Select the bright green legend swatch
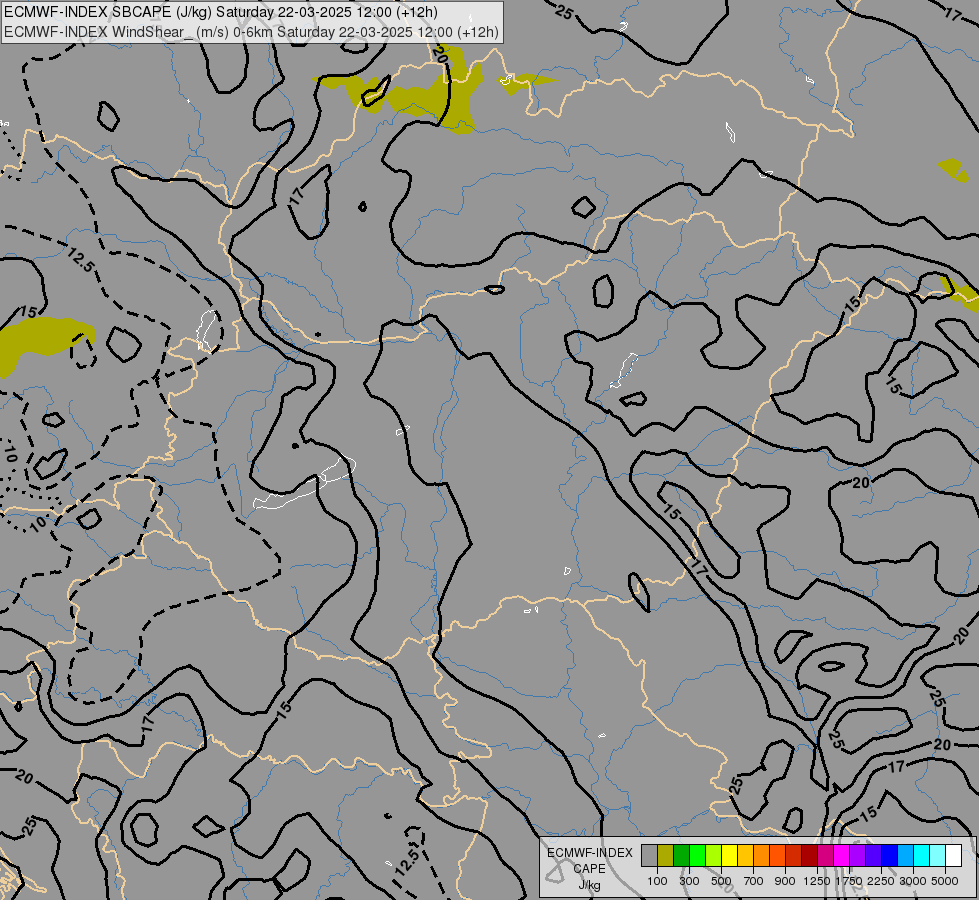 click(x=697, y=855)
